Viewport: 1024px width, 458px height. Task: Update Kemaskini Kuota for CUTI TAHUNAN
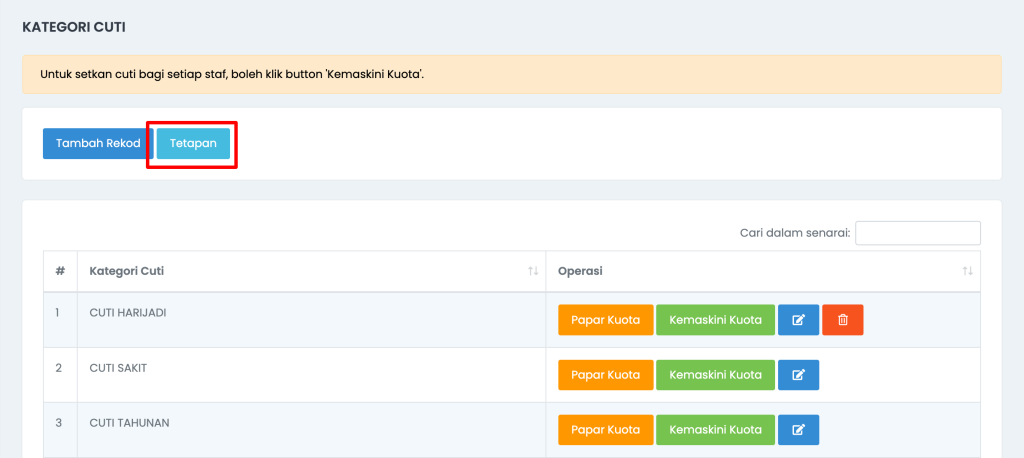(715, 430)
